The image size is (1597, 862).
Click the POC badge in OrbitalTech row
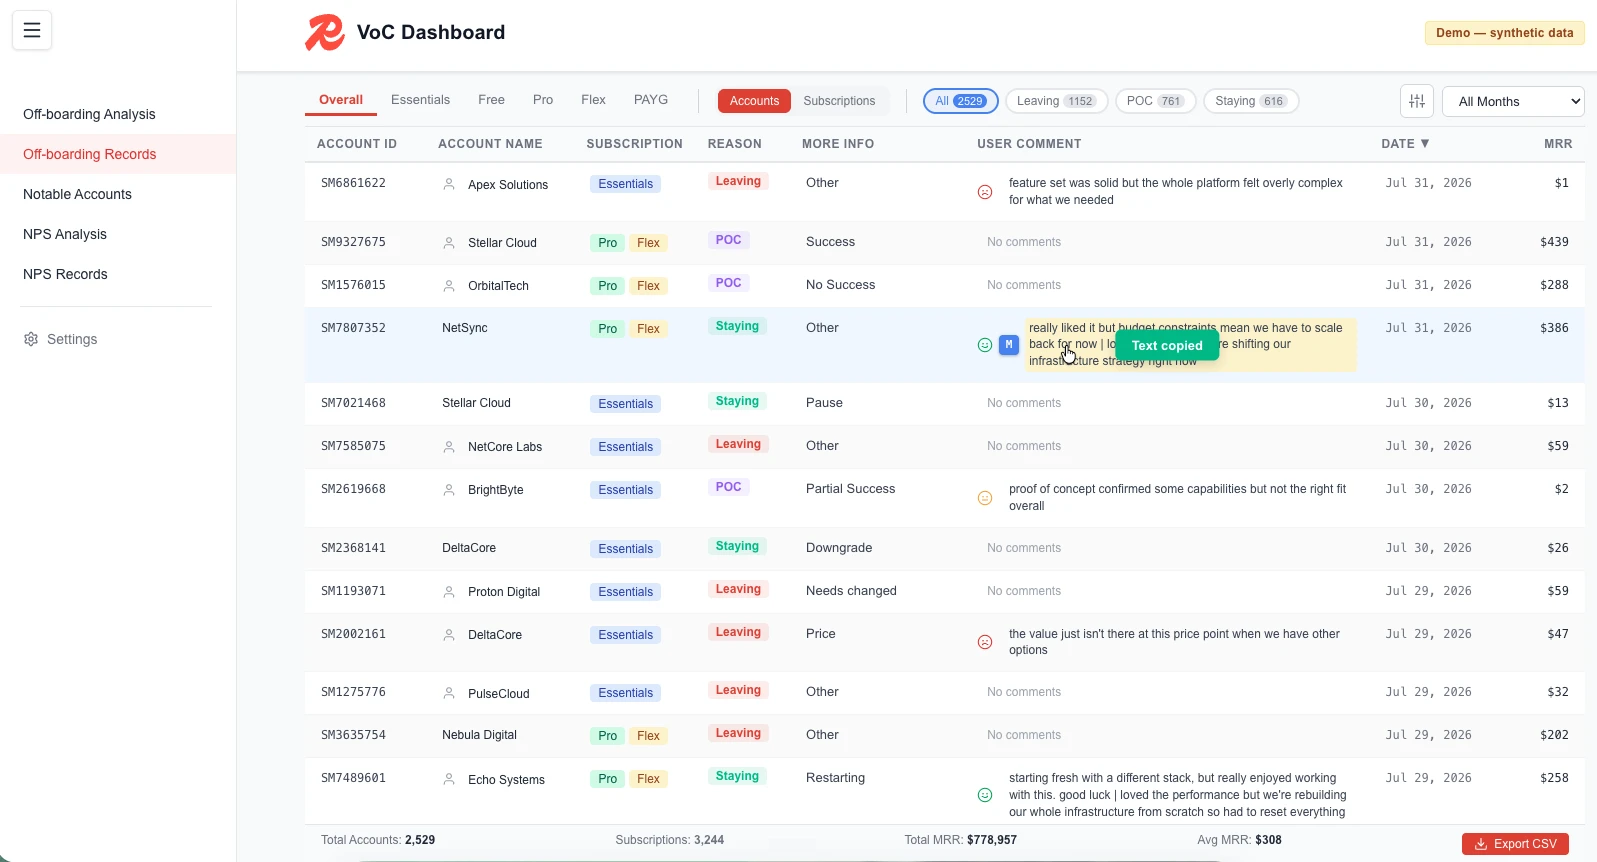pyautogui.click(x=728, y=283)
